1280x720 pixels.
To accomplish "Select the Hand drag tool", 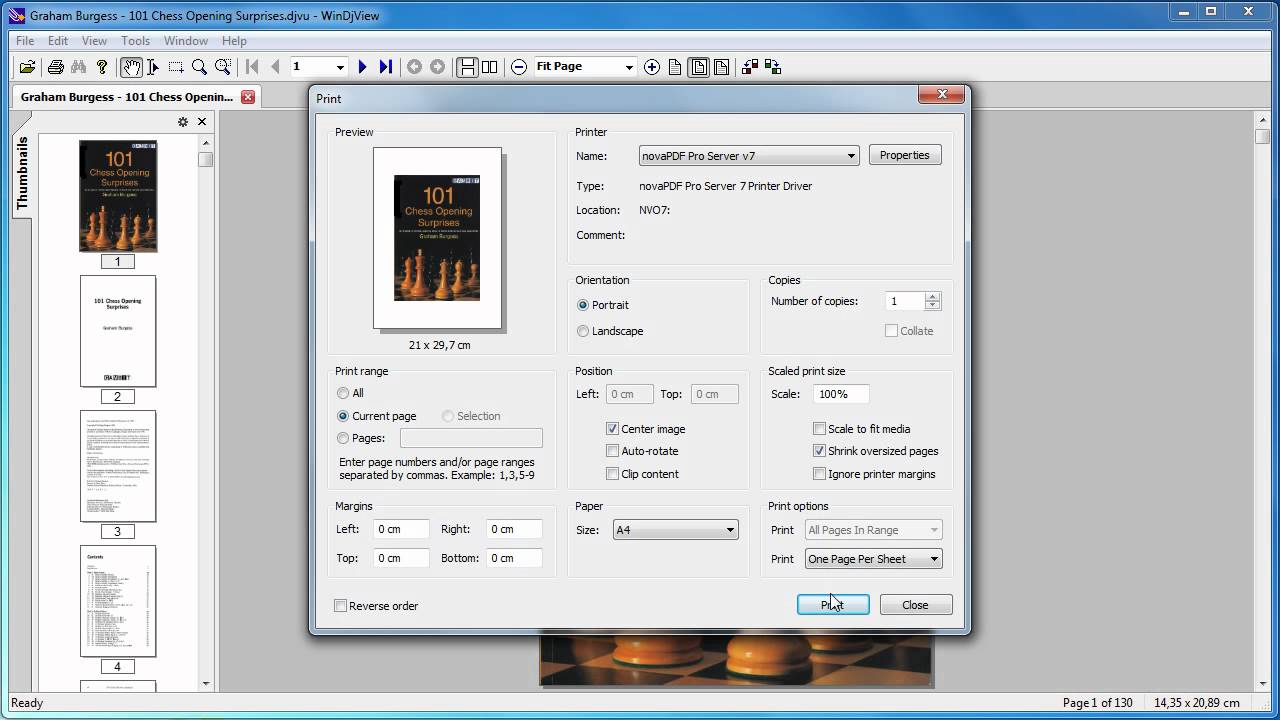I will click(131, 67).
